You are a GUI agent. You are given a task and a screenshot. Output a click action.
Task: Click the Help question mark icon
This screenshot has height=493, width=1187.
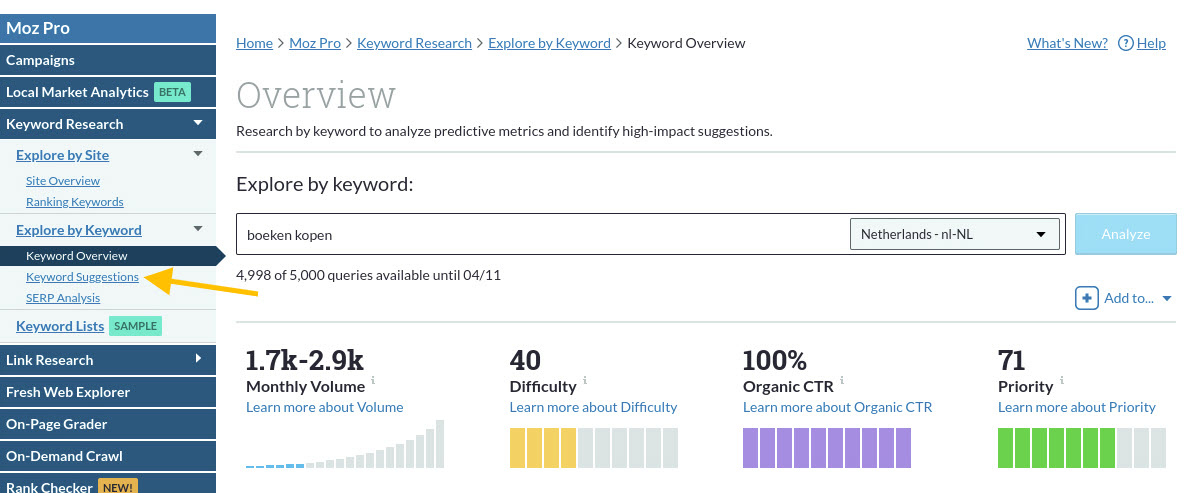pyautogui.click(x=1125, y=43)
